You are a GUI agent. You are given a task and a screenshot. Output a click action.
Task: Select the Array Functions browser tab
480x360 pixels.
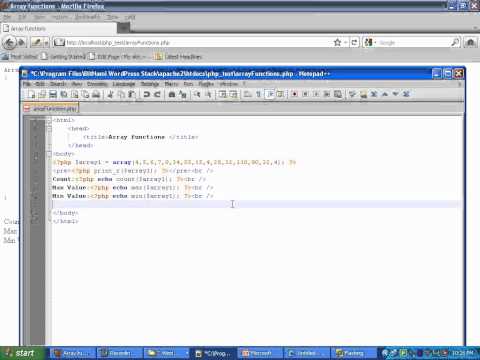(x=59, y=29)
